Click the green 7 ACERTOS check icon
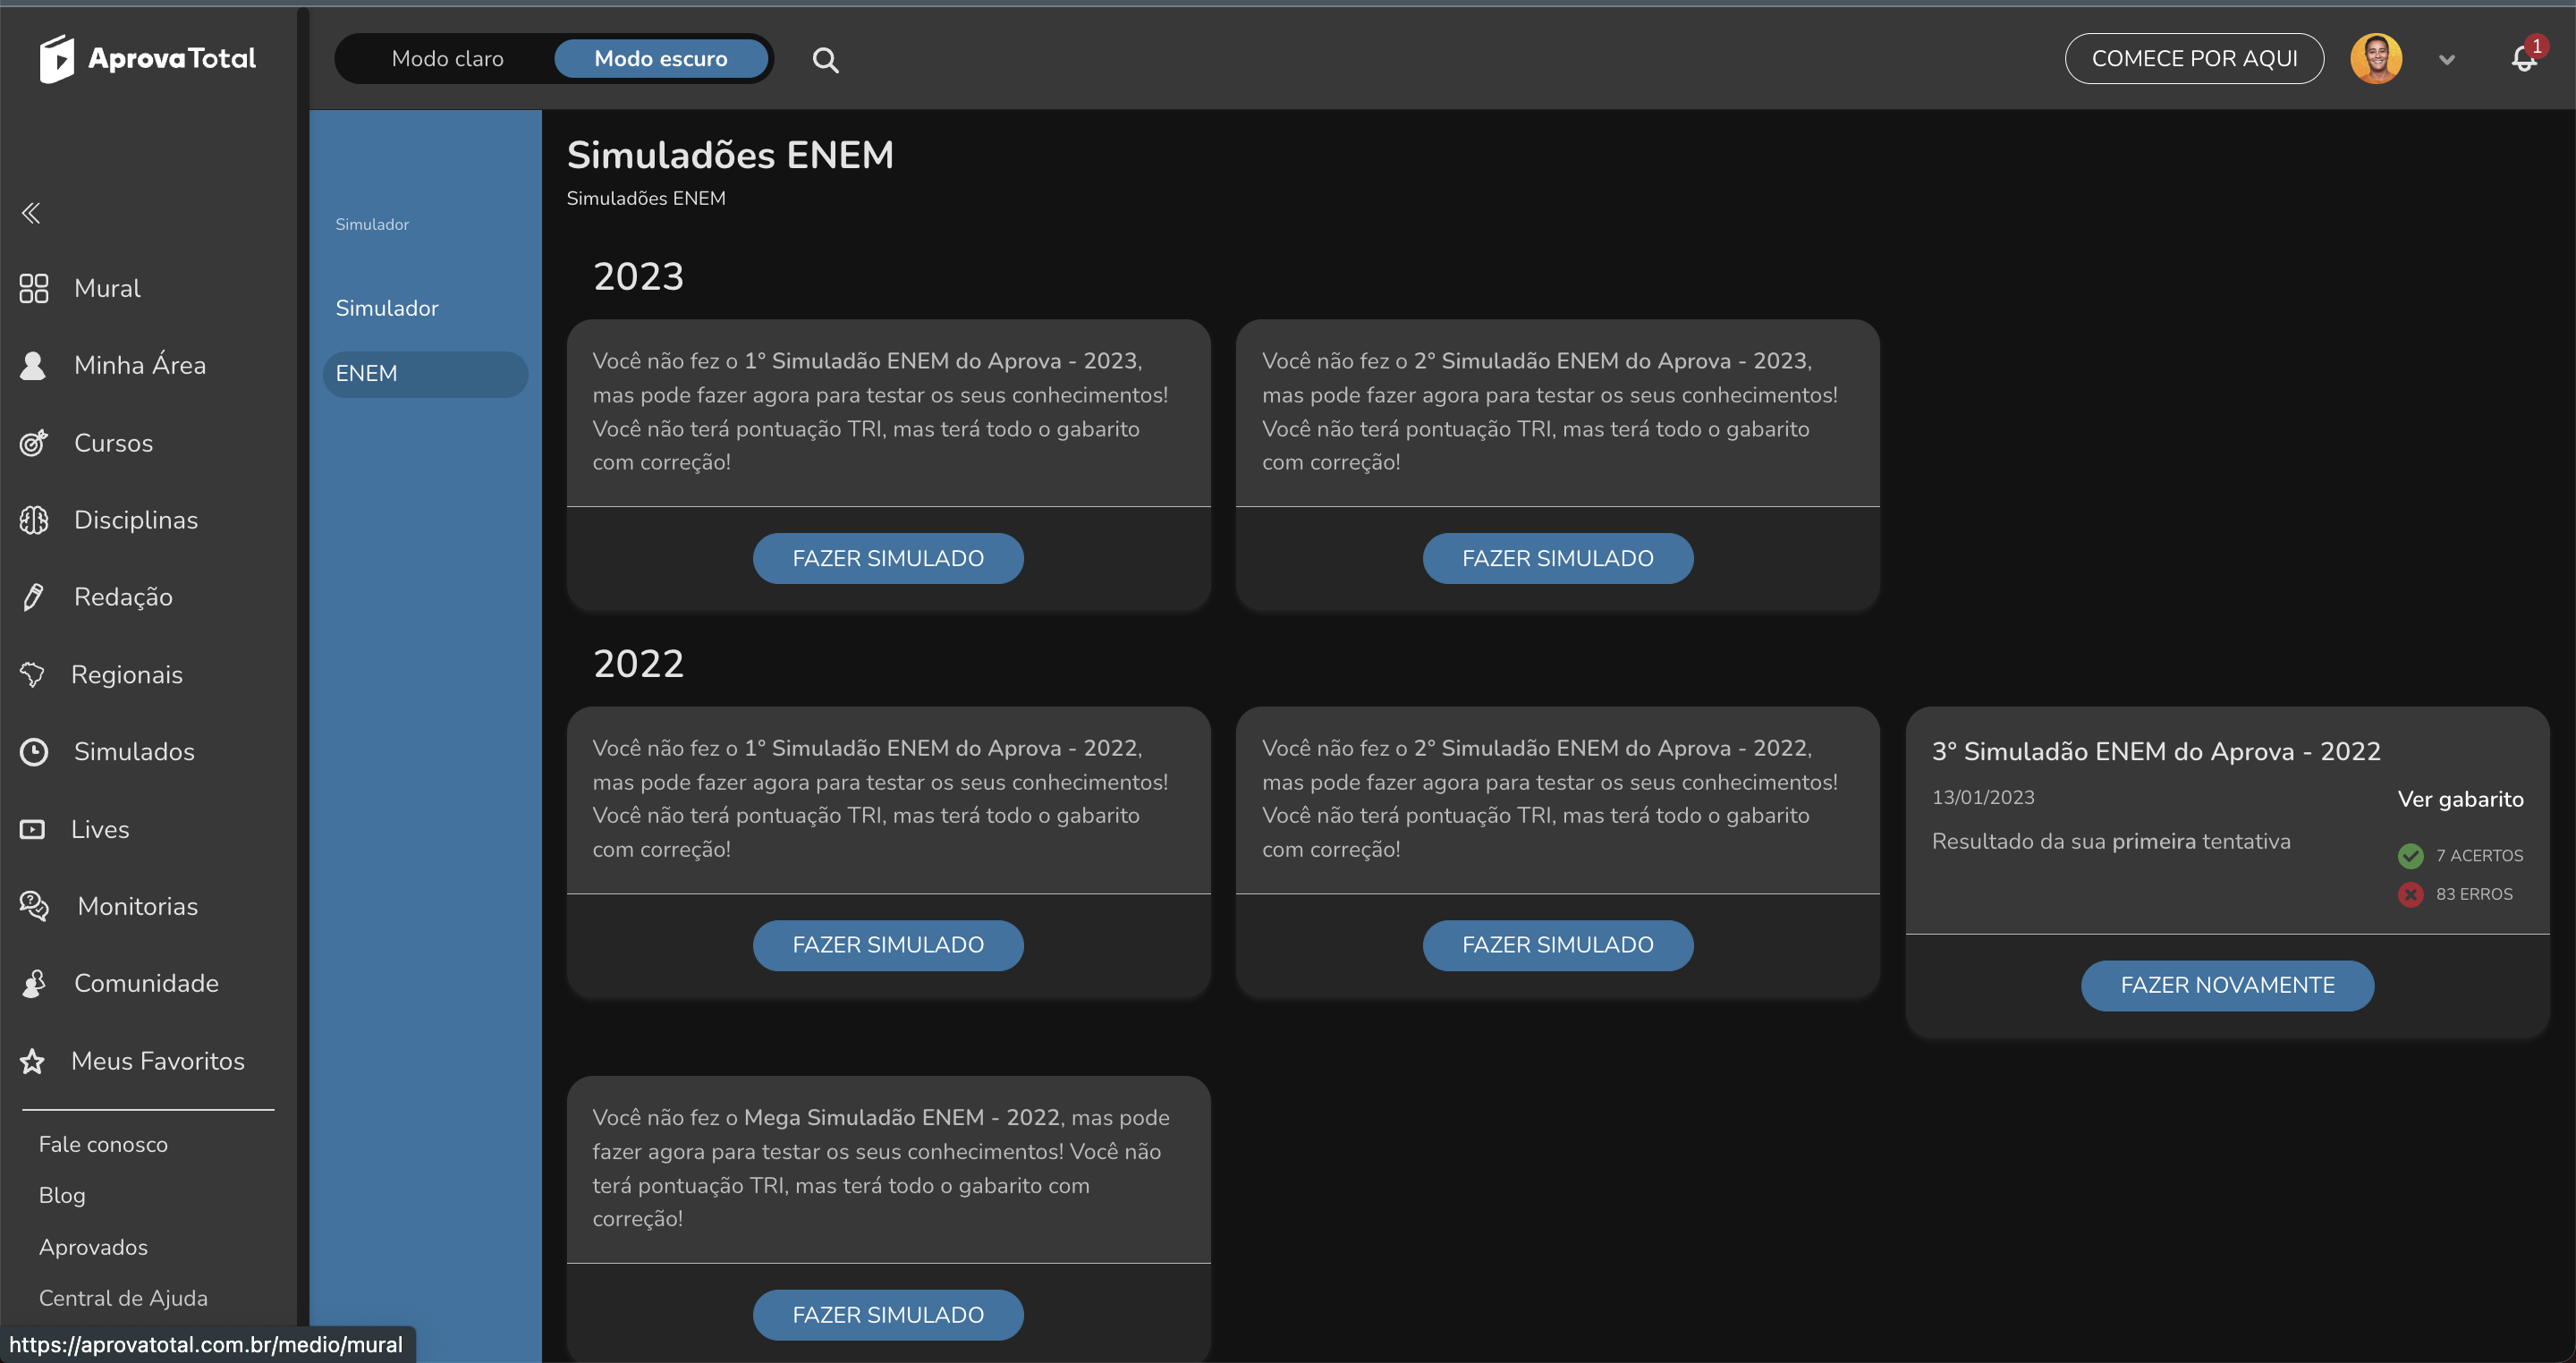Viewport: 2576px width, 1363px height. click(2410, 856)
